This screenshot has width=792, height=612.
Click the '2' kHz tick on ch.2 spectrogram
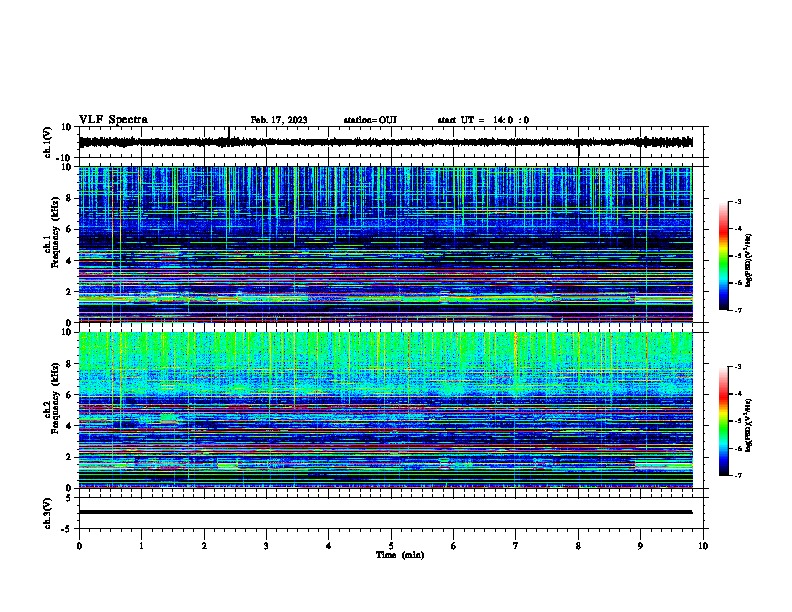69,457
